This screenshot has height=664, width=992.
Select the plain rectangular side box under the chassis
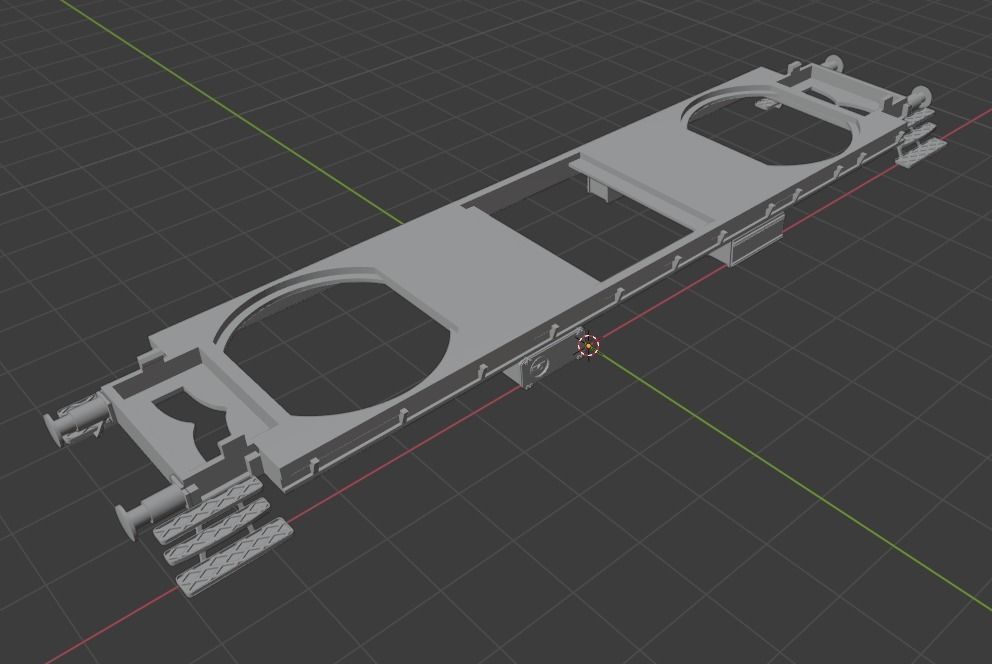click(757, 240)
